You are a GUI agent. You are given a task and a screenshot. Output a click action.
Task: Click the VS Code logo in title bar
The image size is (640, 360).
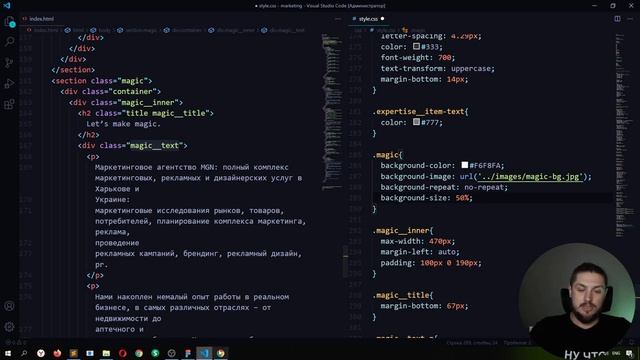7,5
